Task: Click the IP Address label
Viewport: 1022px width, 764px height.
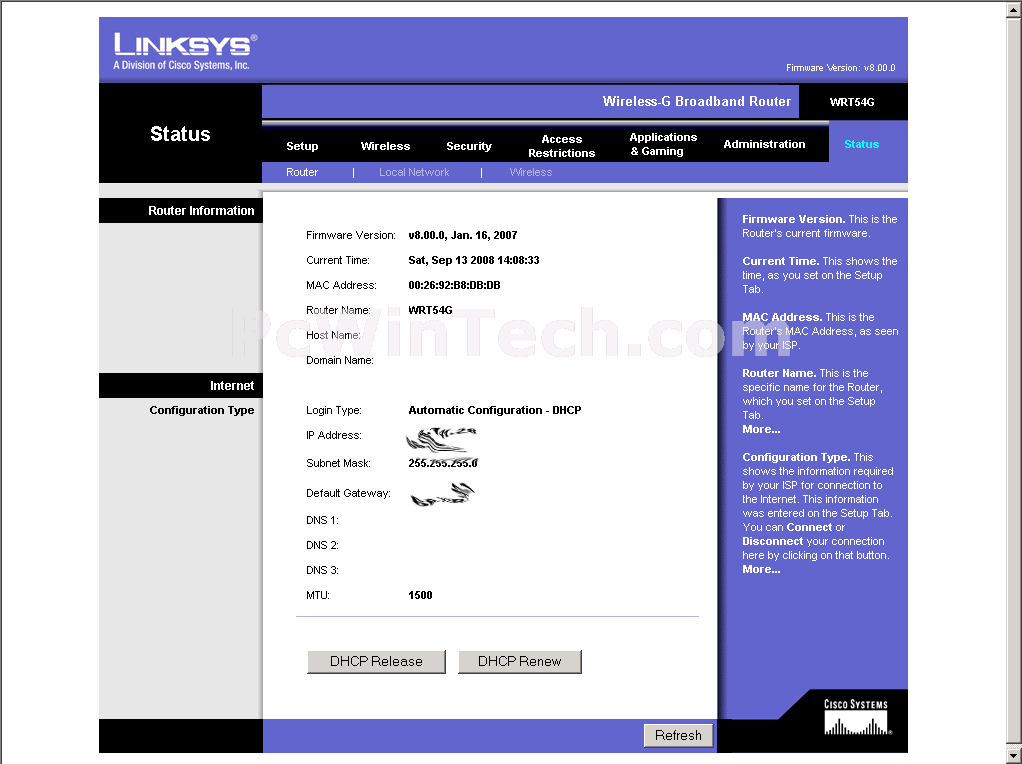Action: (334, 435)
